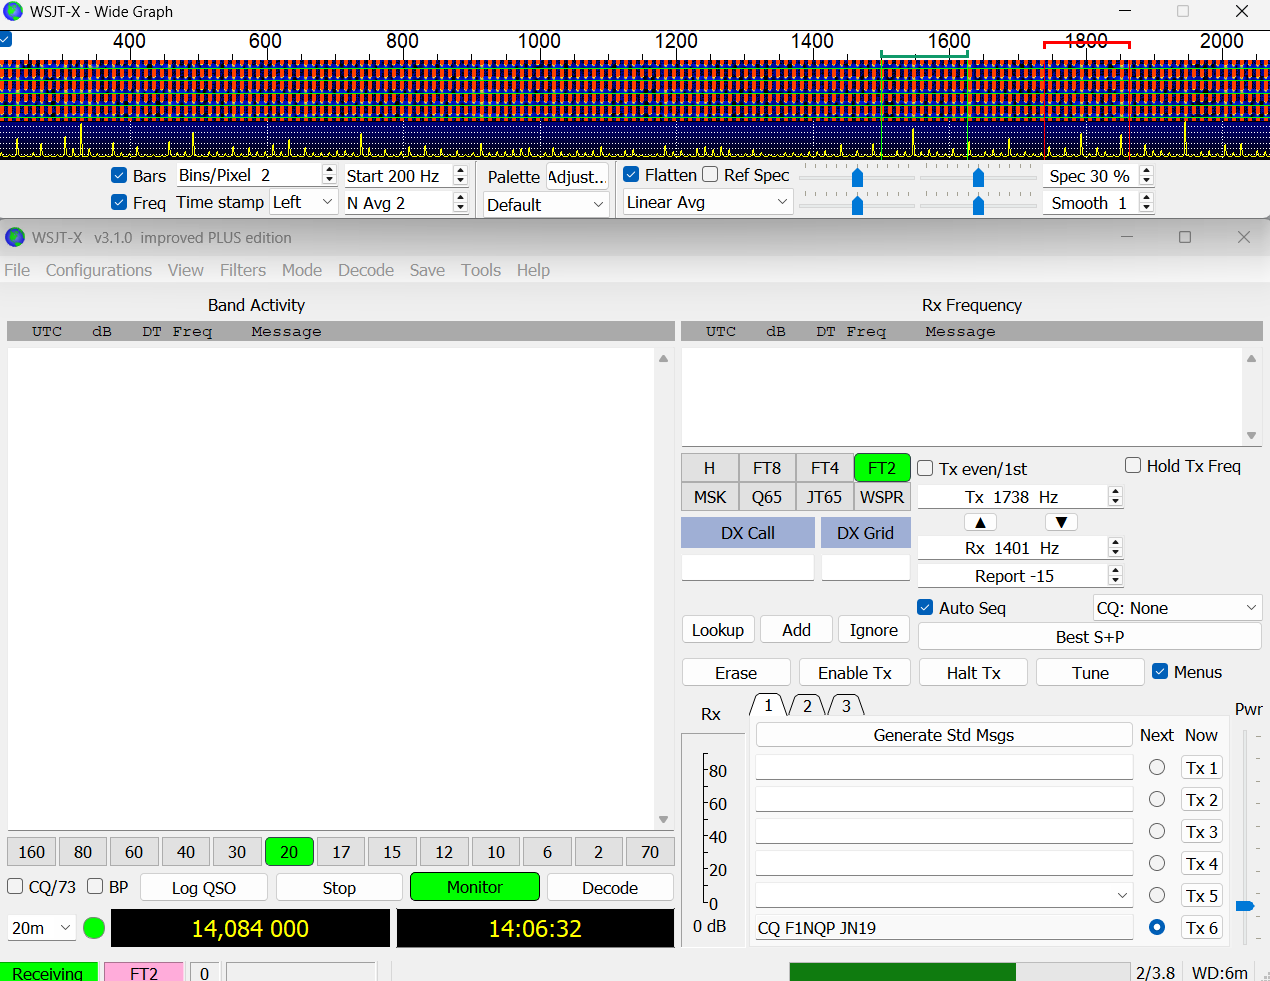Image resolution: width=1270 pixels, height=981 pixels.
Task: Expand the Linear Avg dropdown
Action: click(707, 202)
